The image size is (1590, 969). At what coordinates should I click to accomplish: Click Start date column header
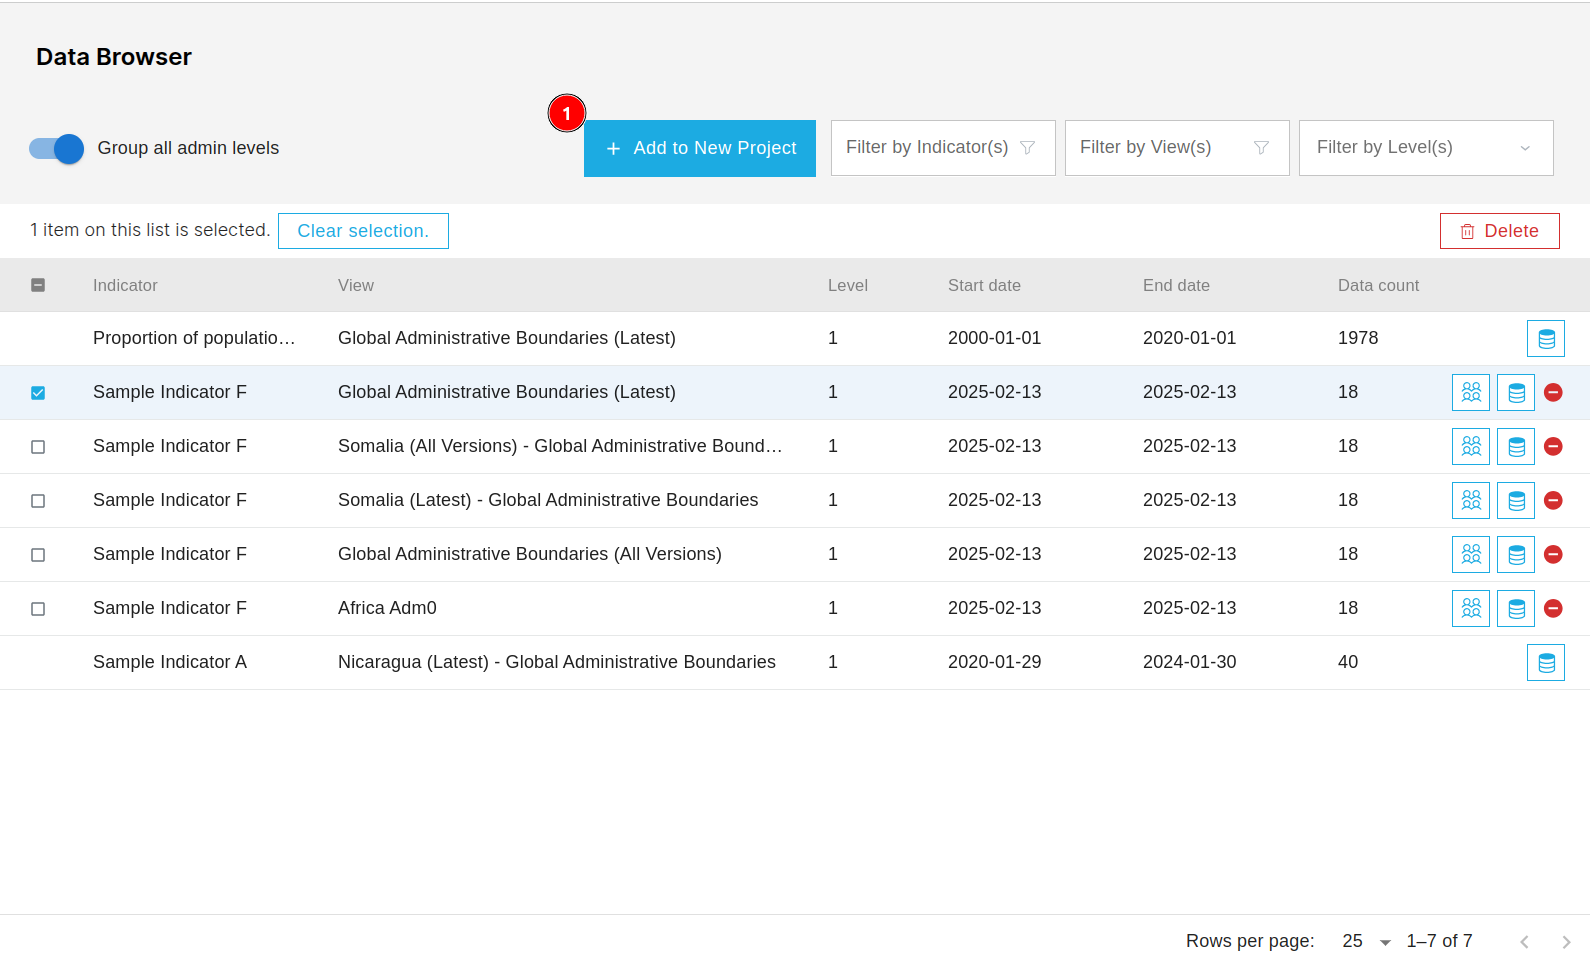click(984, 285)
